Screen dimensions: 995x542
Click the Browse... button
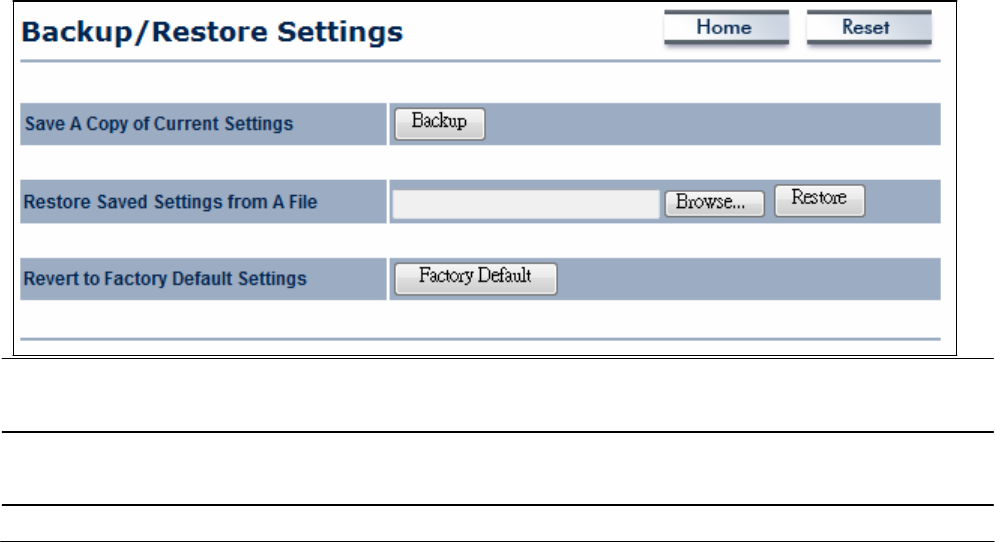pos(715,203)
